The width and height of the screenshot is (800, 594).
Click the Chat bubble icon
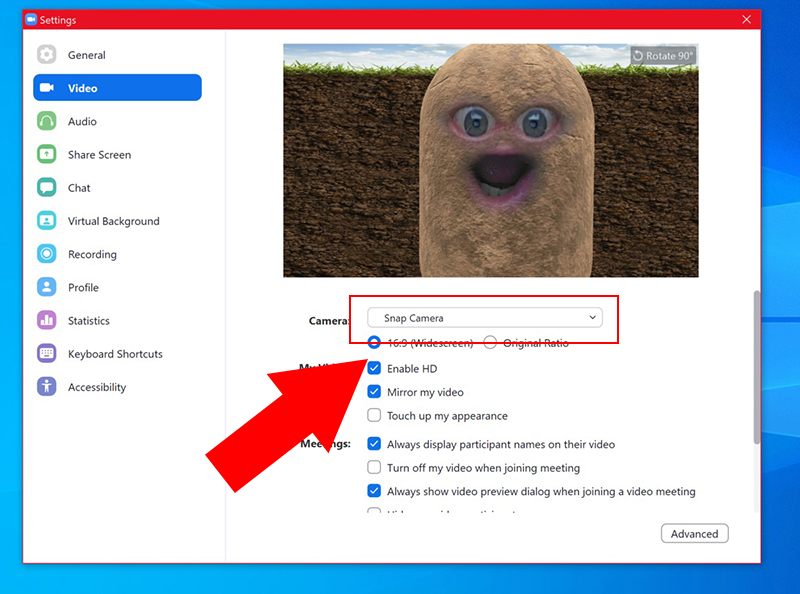[46, 187]
